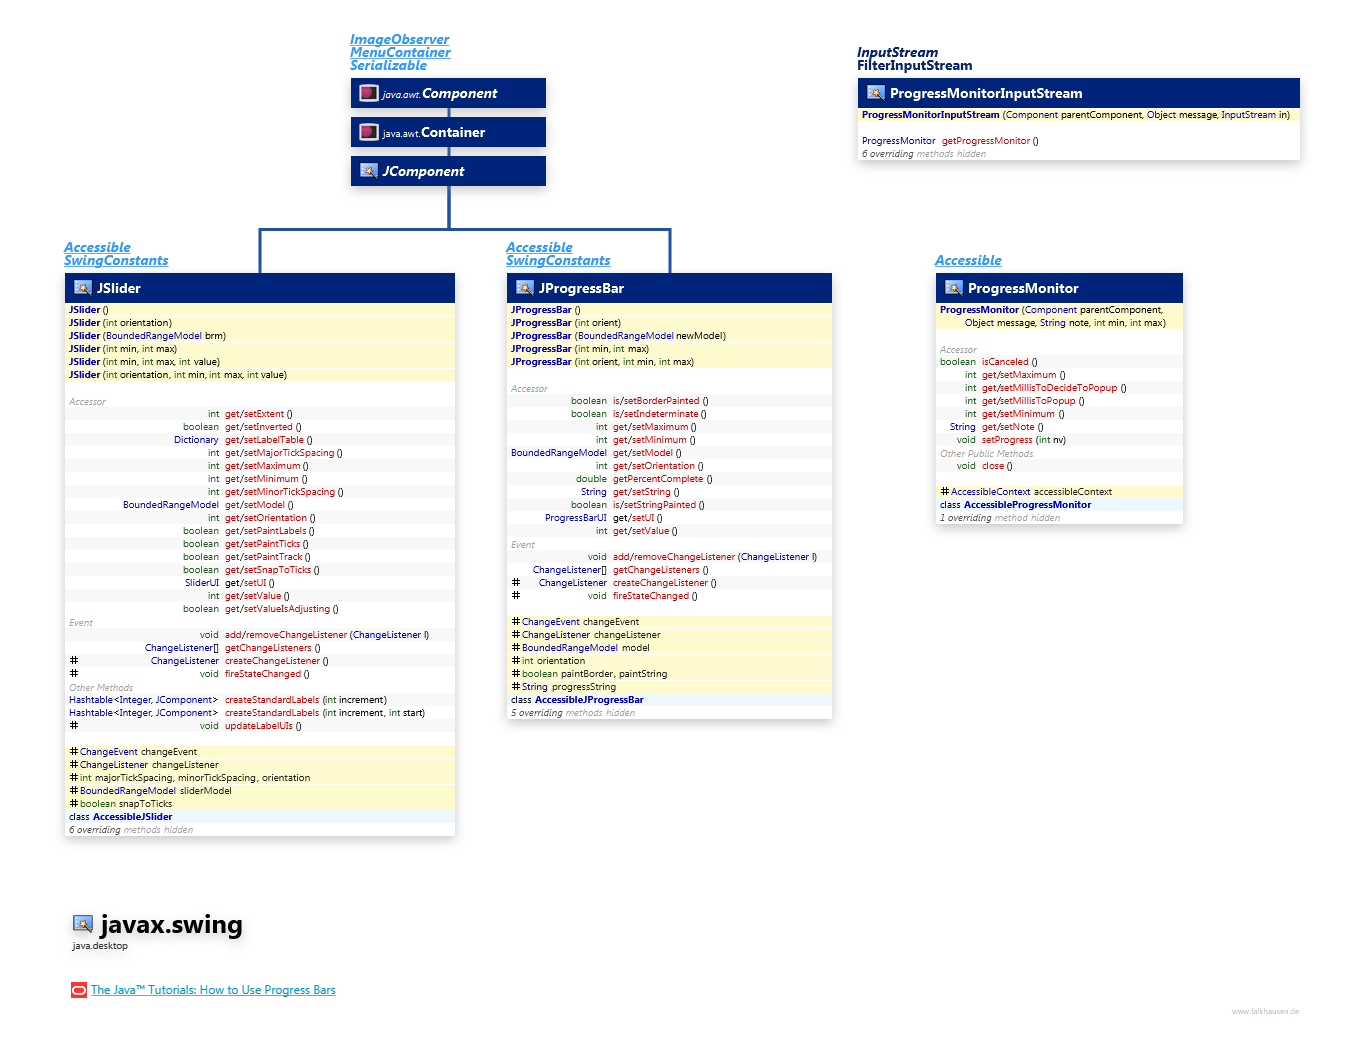
Task: Click is/setIndeterminate in JProgressBar
Action: point(656,414)
